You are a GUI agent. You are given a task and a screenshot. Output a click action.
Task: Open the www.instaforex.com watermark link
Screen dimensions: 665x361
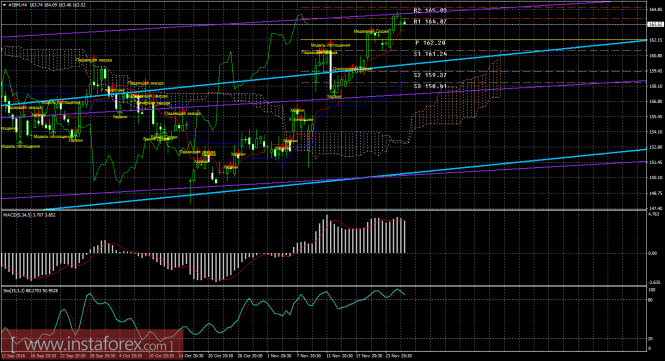[x=92, y=344]
